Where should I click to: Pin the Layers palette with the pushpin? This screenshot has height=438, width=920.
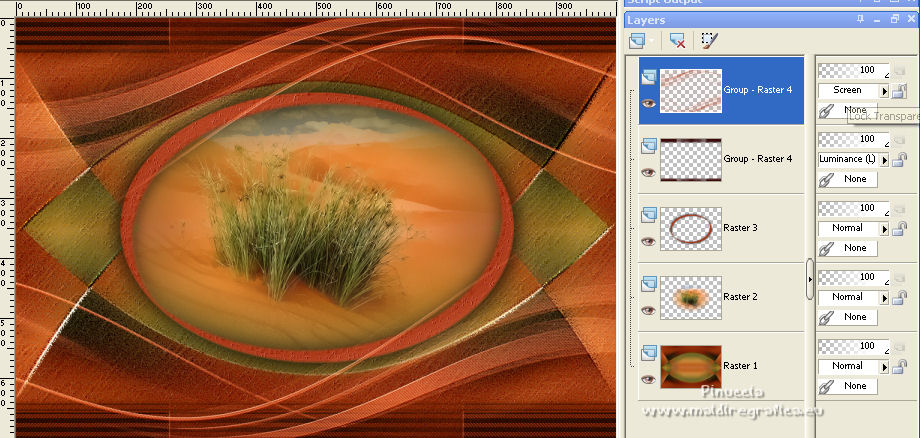pos(860,19)
